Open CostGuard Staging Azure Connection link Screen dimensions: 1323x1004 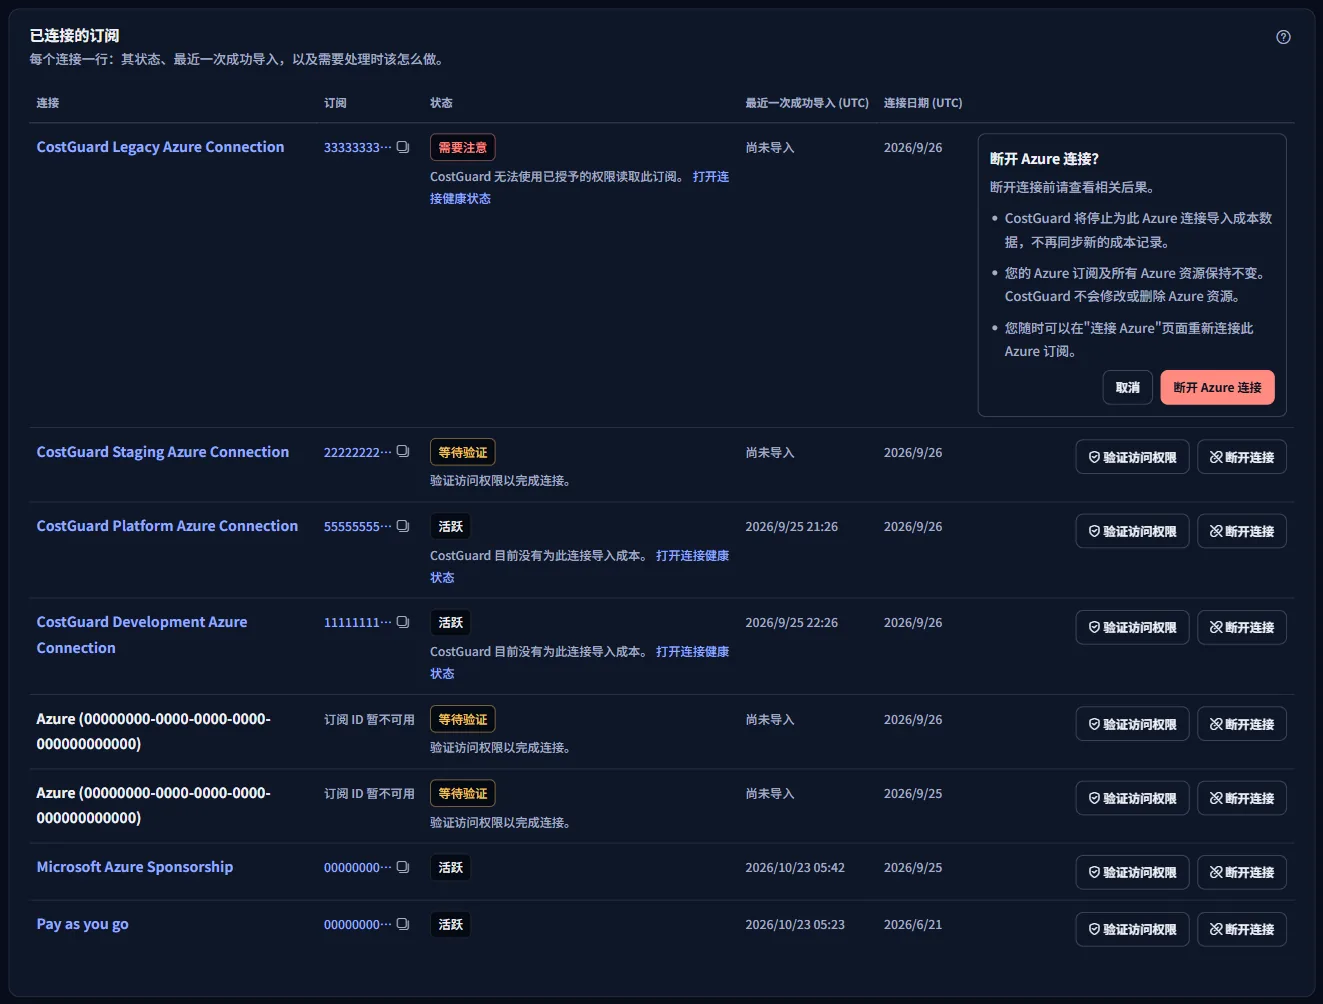[162, 452]
